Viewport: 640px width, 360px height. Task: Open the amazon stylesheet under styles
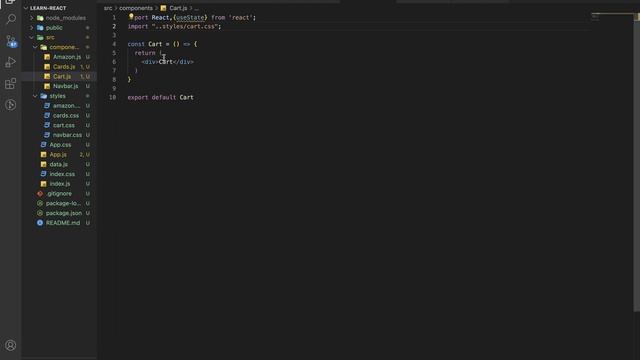point(66,106)
